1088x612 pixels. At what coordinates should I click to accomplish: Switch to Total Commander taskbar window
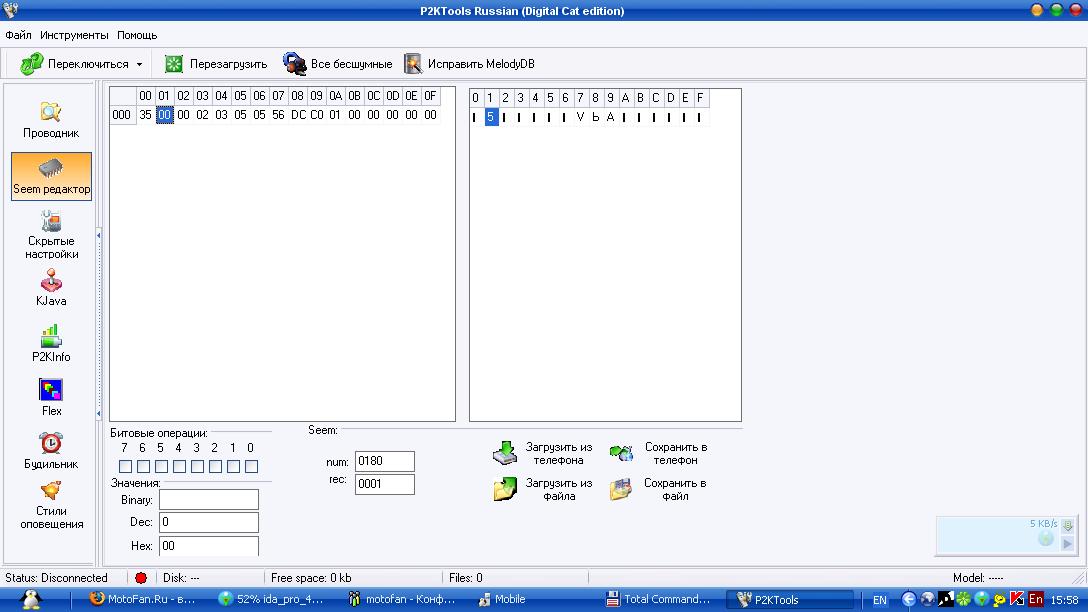(x=658, y=600)
